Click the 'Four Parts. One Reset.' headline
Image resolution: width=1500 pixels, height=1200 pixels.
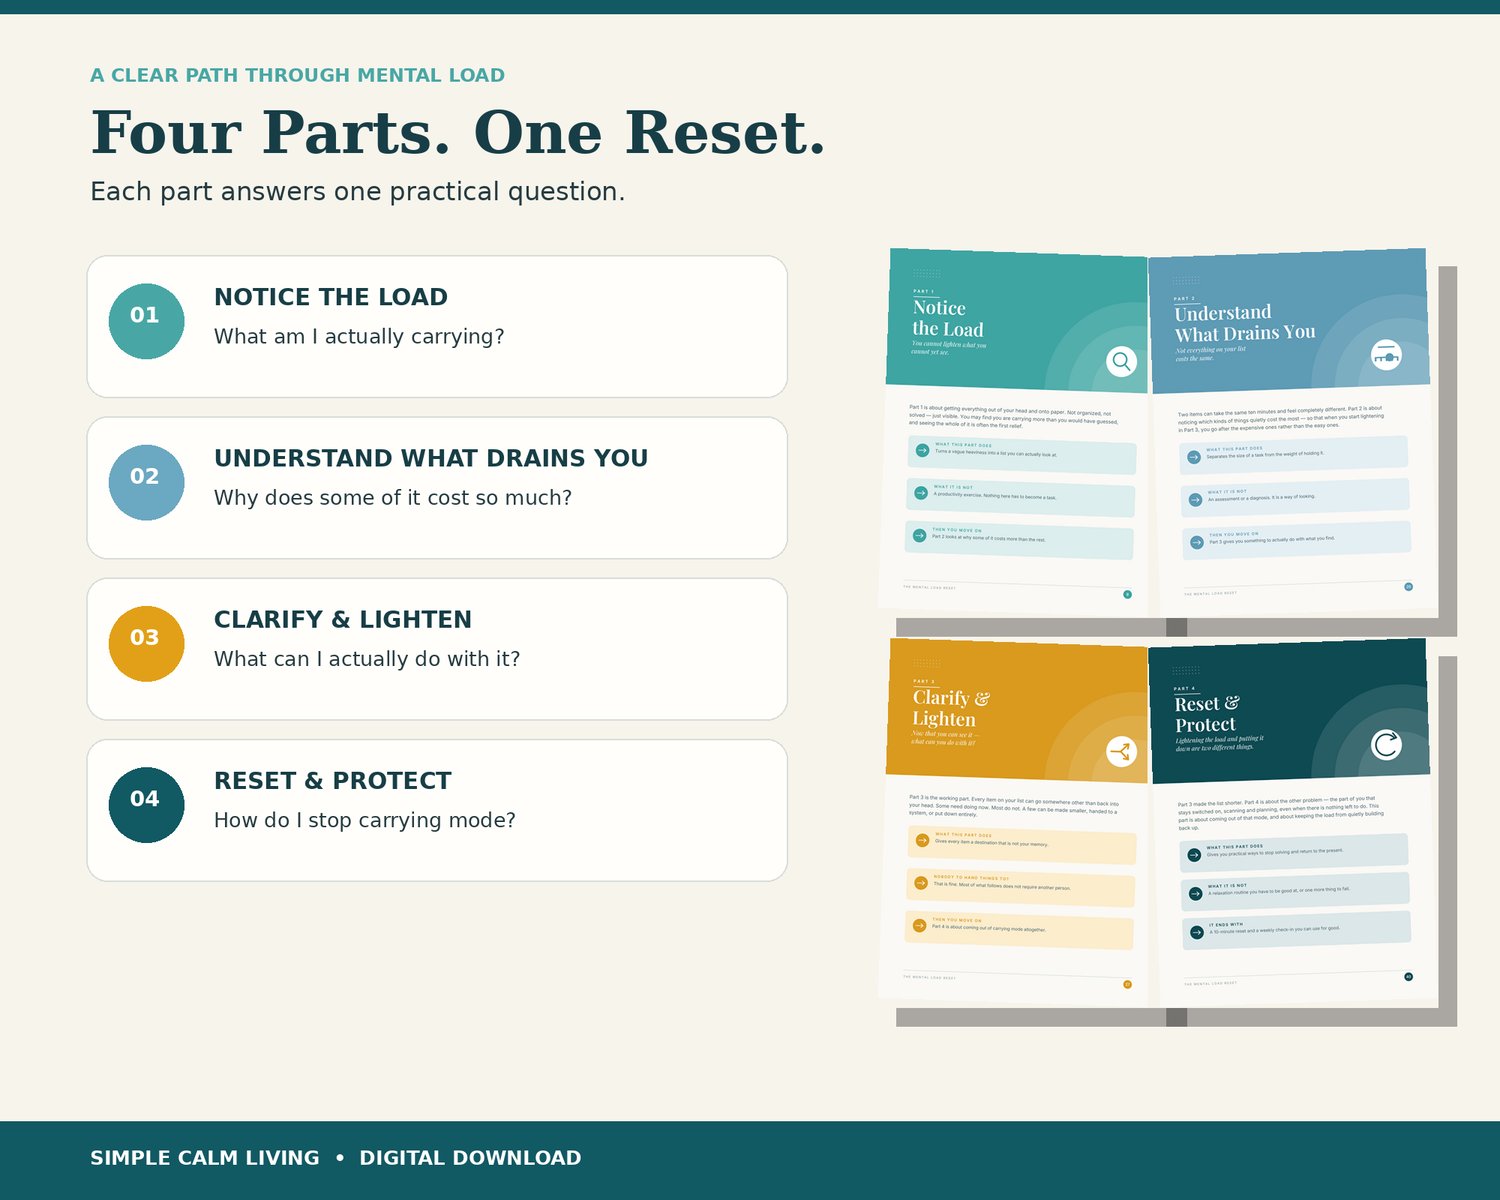(x=458, y=133)
